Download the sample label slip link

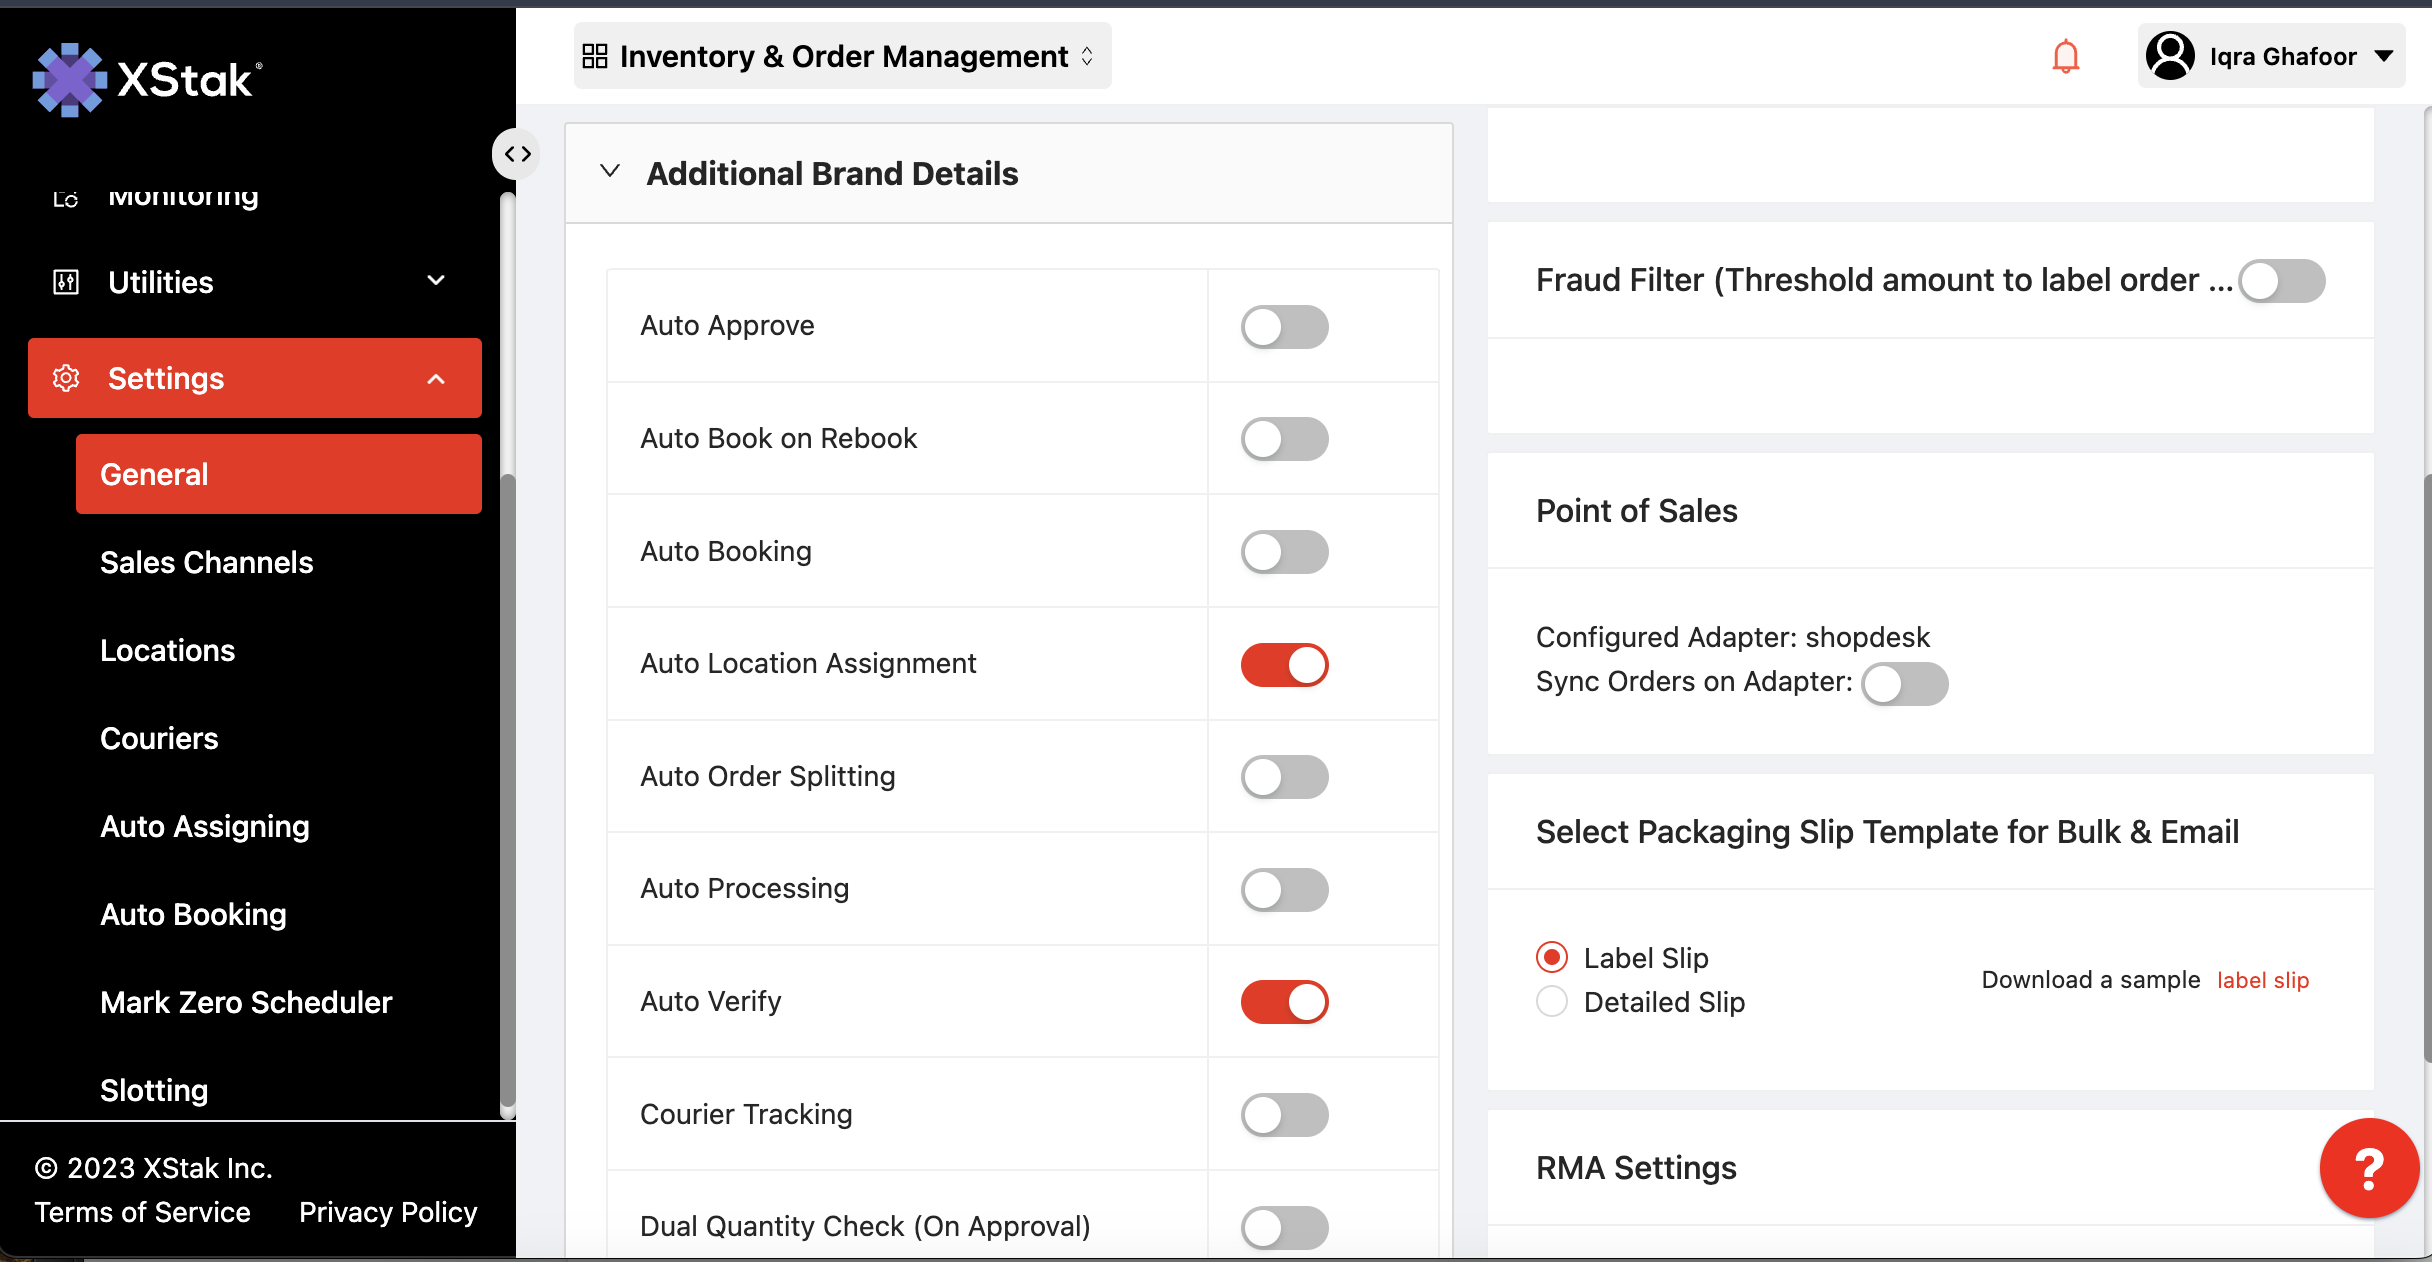2262,980
